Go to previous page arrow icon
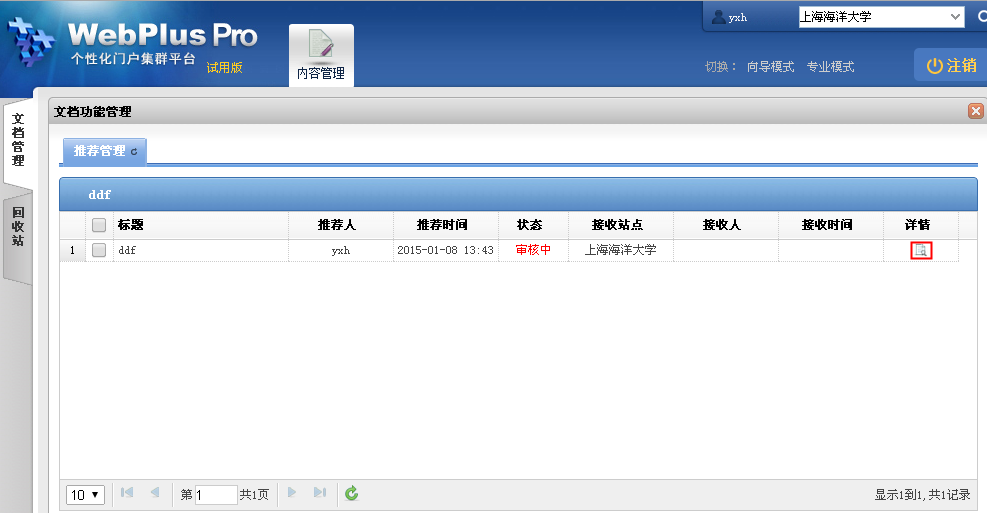987x513 pixels. (155, 493)
